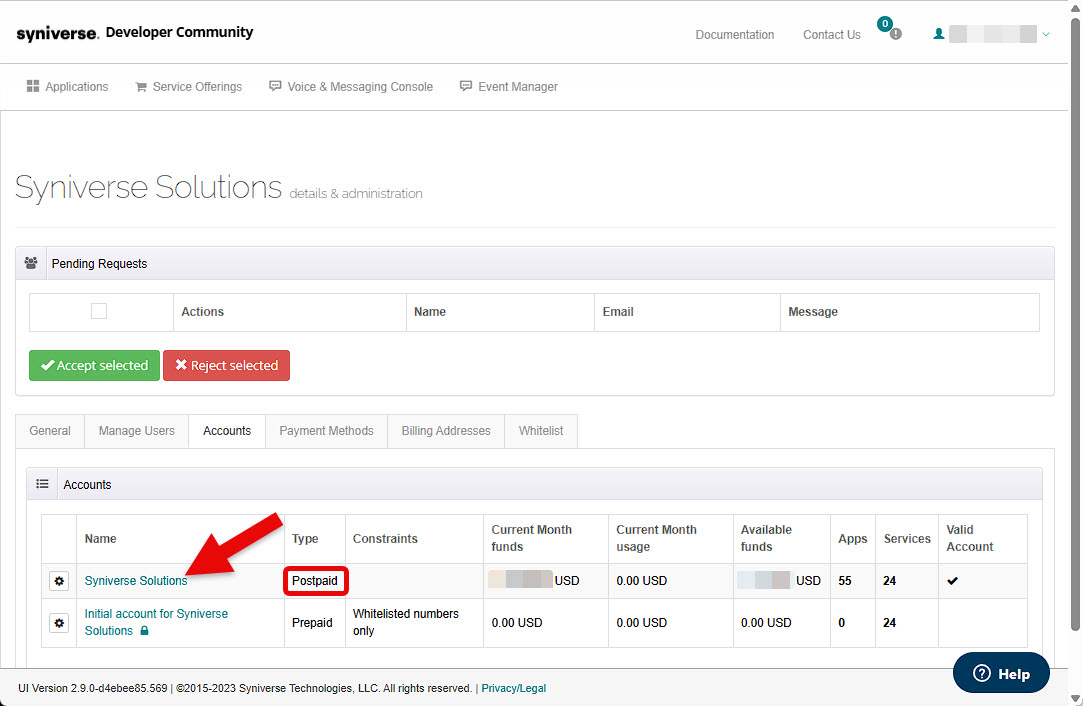Open the Privacy/Legal footer link
1083x706 pixels.
513,688
